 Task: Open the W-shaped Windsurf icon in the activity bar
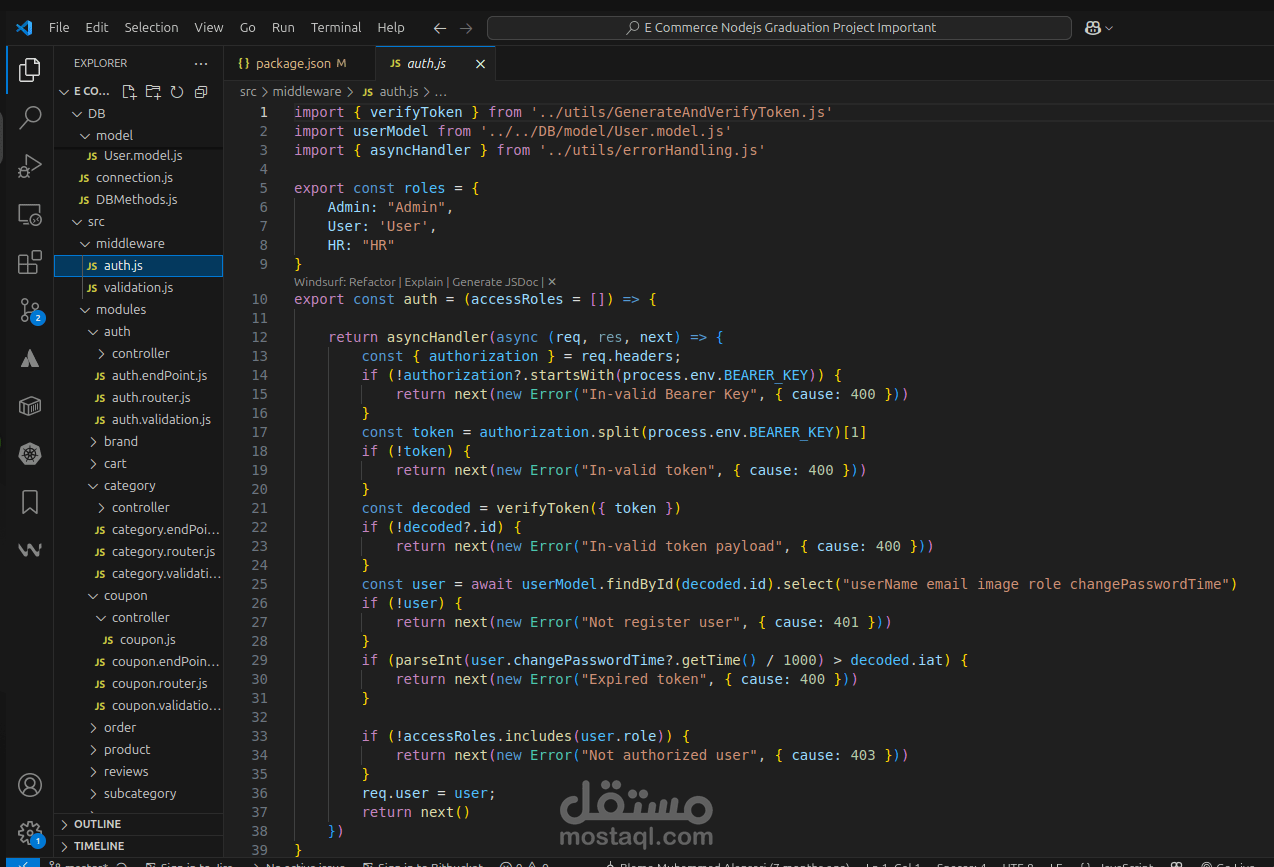[x=30, y=550]
